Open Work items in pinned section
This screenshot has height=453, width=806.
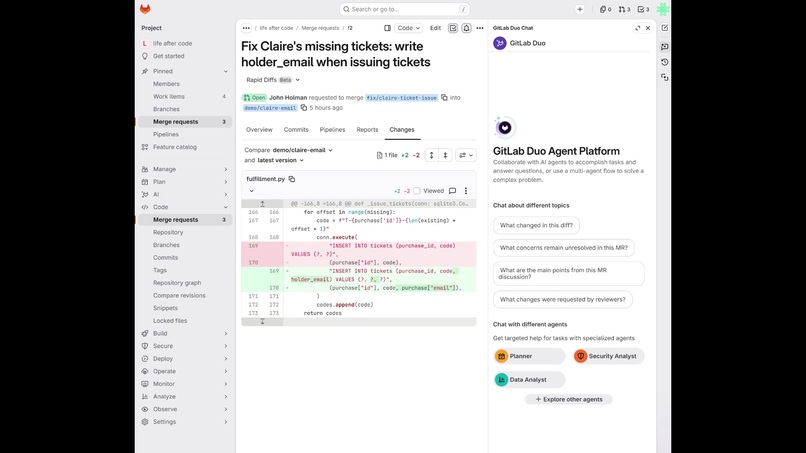coord(185,97)
